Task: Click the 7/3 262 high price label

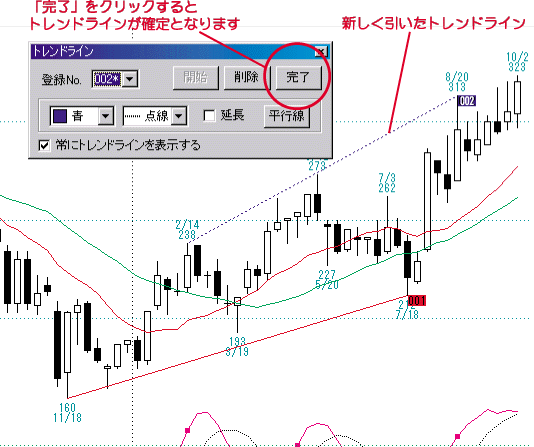Action: click(x=387, y=183)
